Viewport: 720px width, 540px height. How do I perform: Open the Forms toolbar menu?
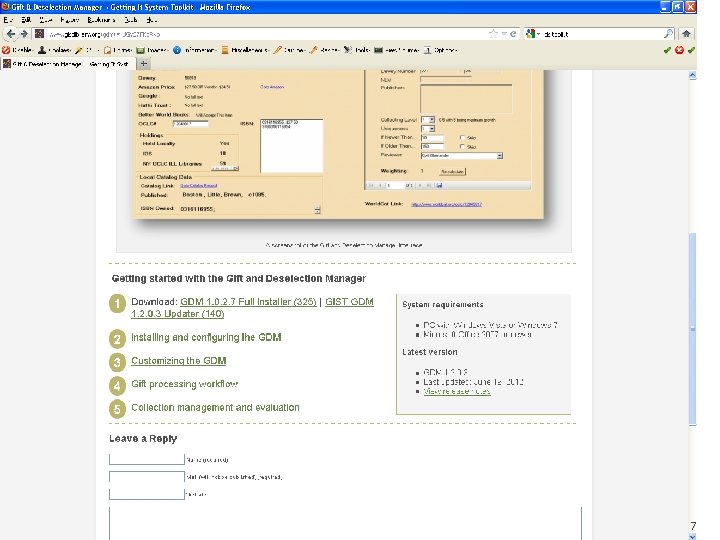tap(118, 50)
